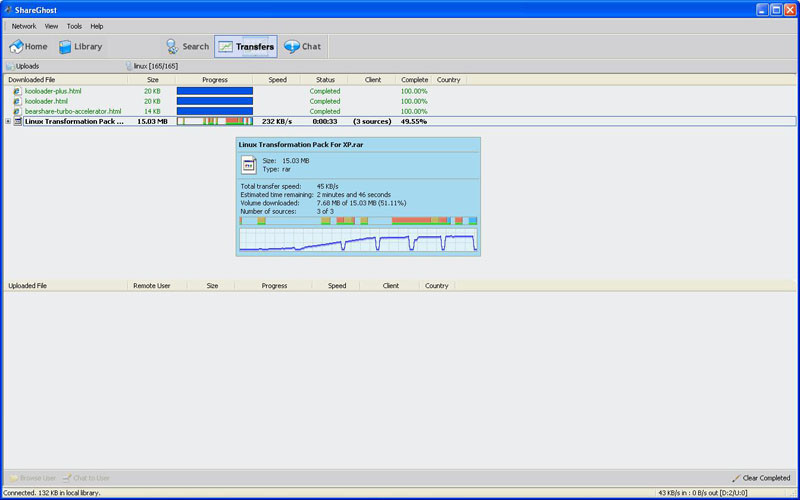800x500 pixels.
Task: Click the Clear Completed button
Action: point(762,478)
